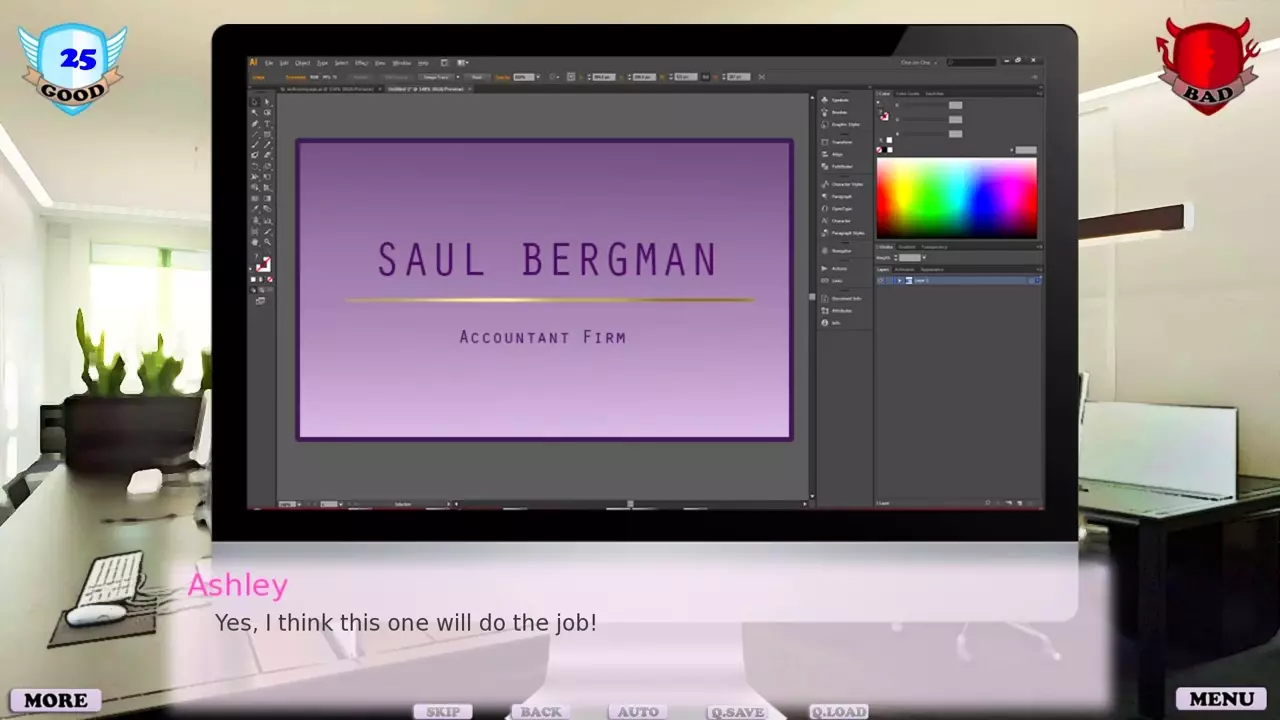Select the Selection tool in Illustrator toolbox
The height and width of the screenshot is (720, 1280).
[254, 102]
